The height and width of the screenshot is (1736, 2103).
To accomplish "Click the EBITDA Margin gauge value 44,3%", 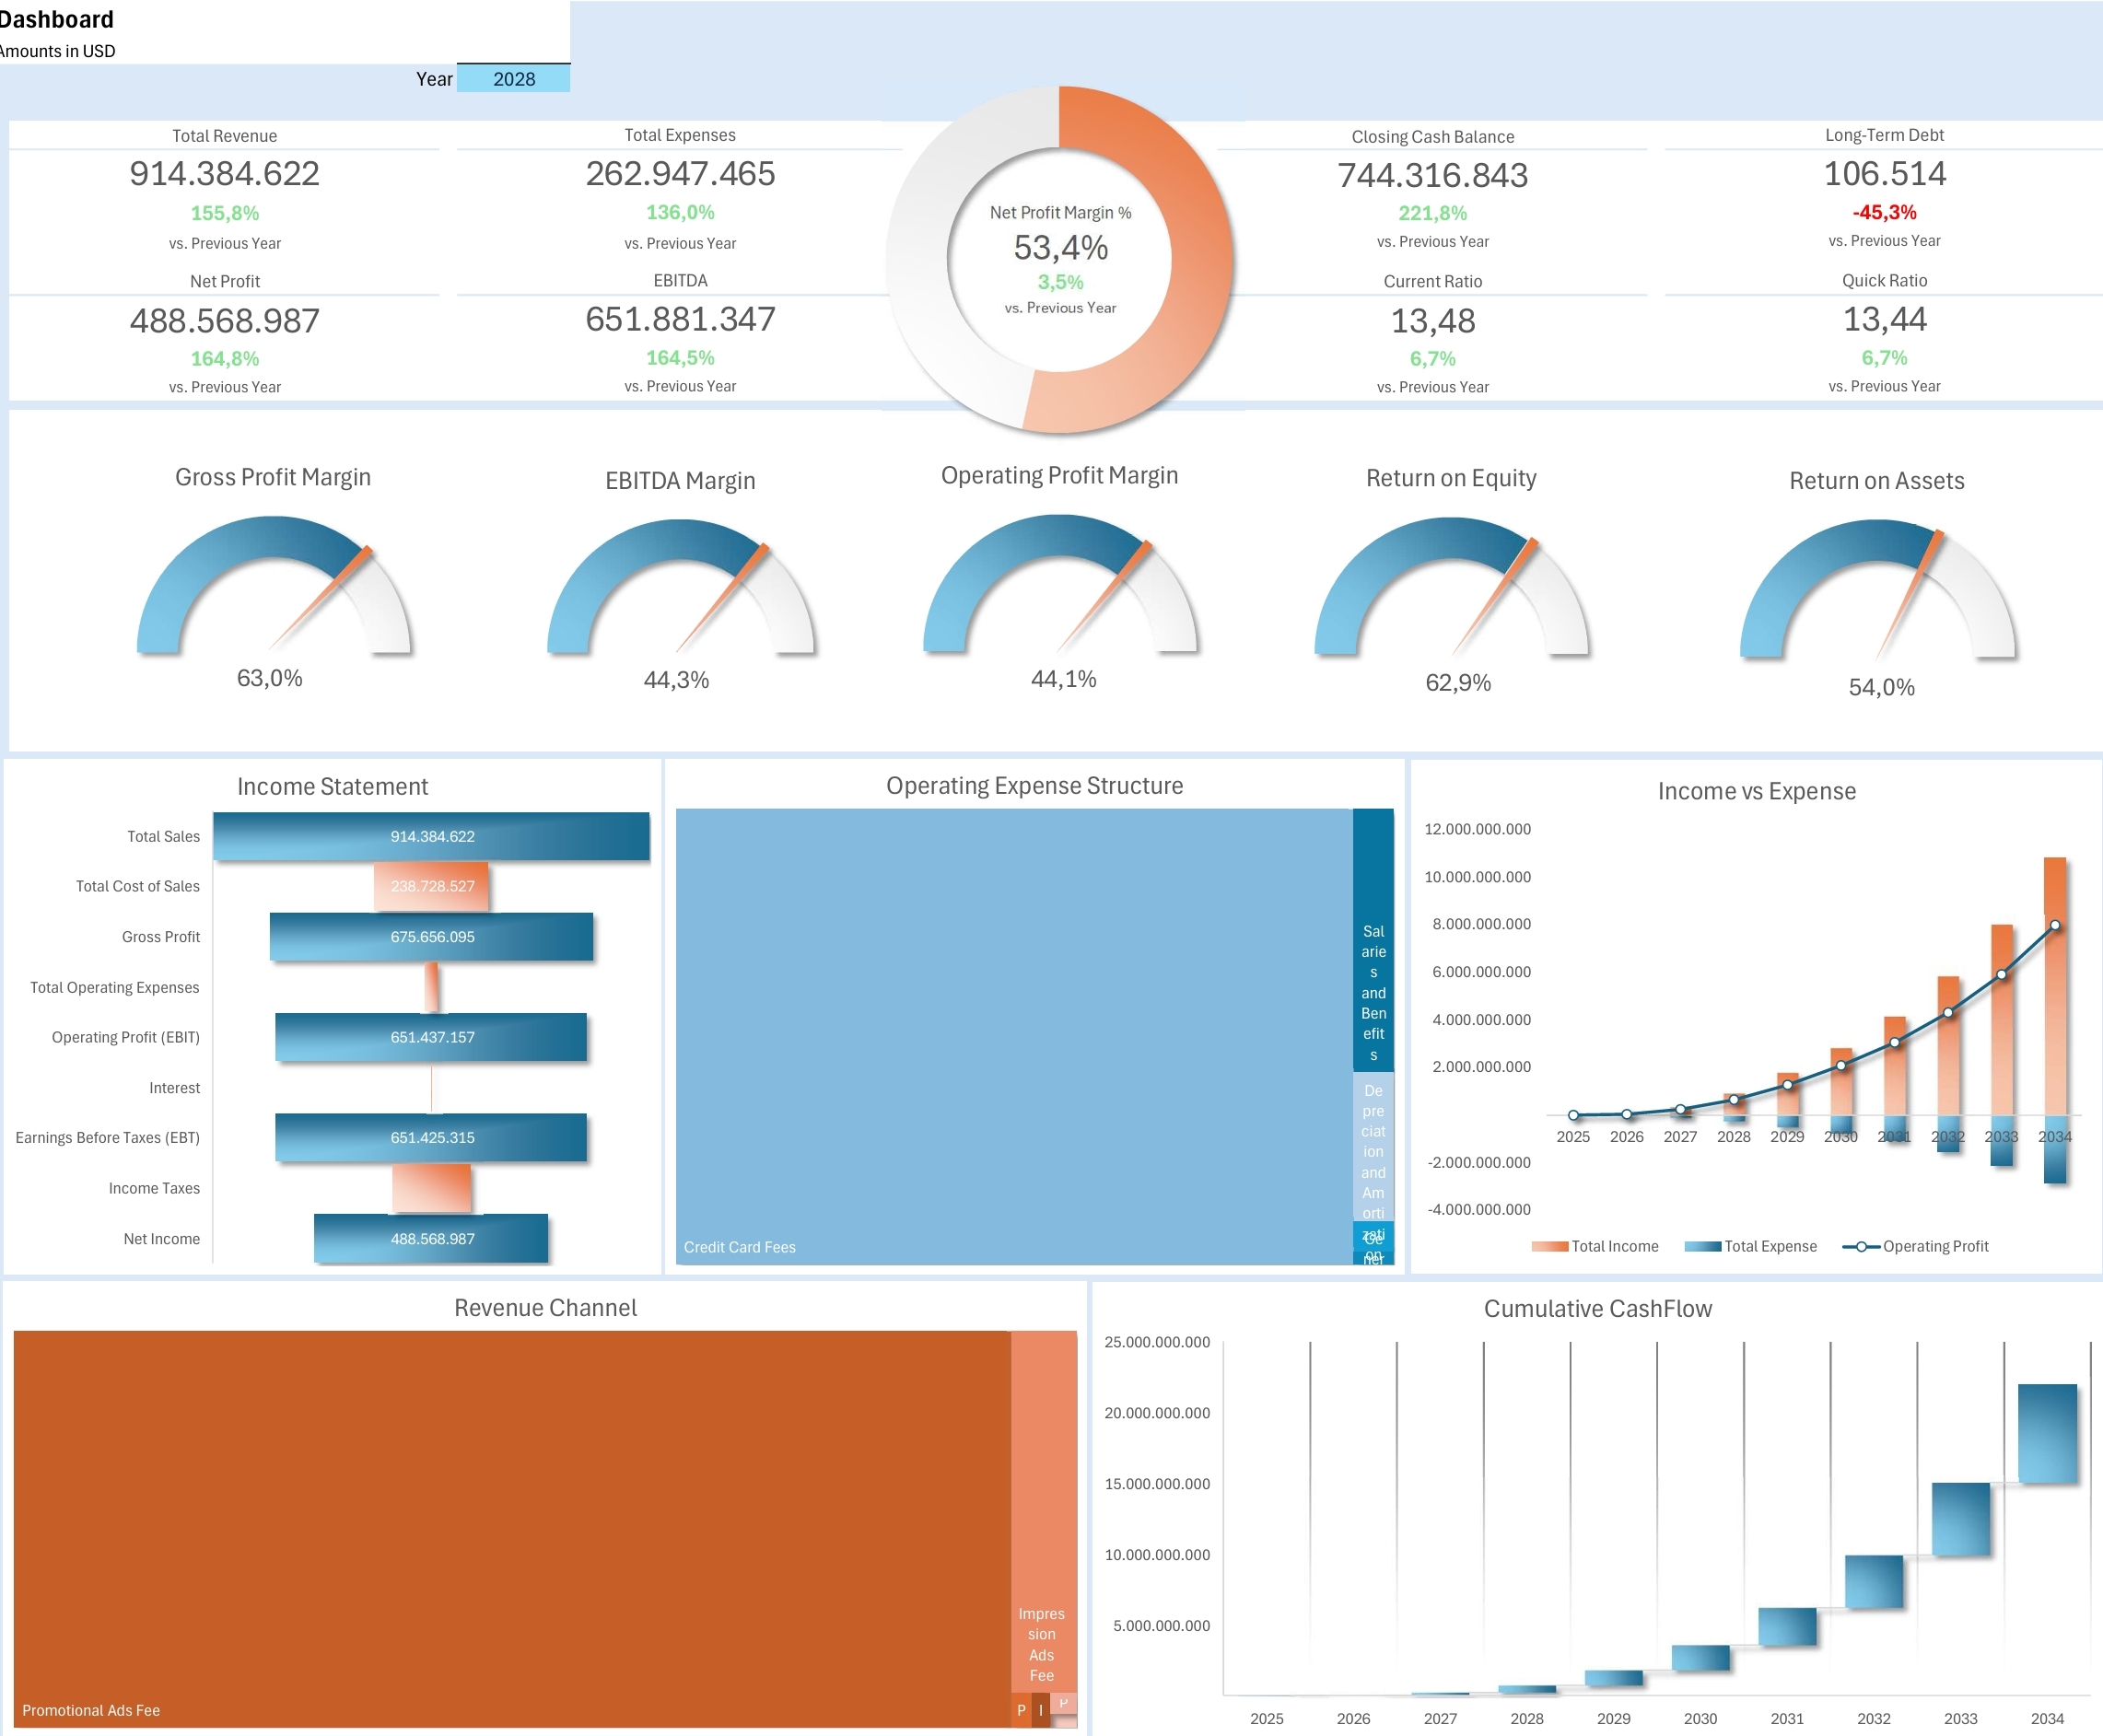I will 676,680.
